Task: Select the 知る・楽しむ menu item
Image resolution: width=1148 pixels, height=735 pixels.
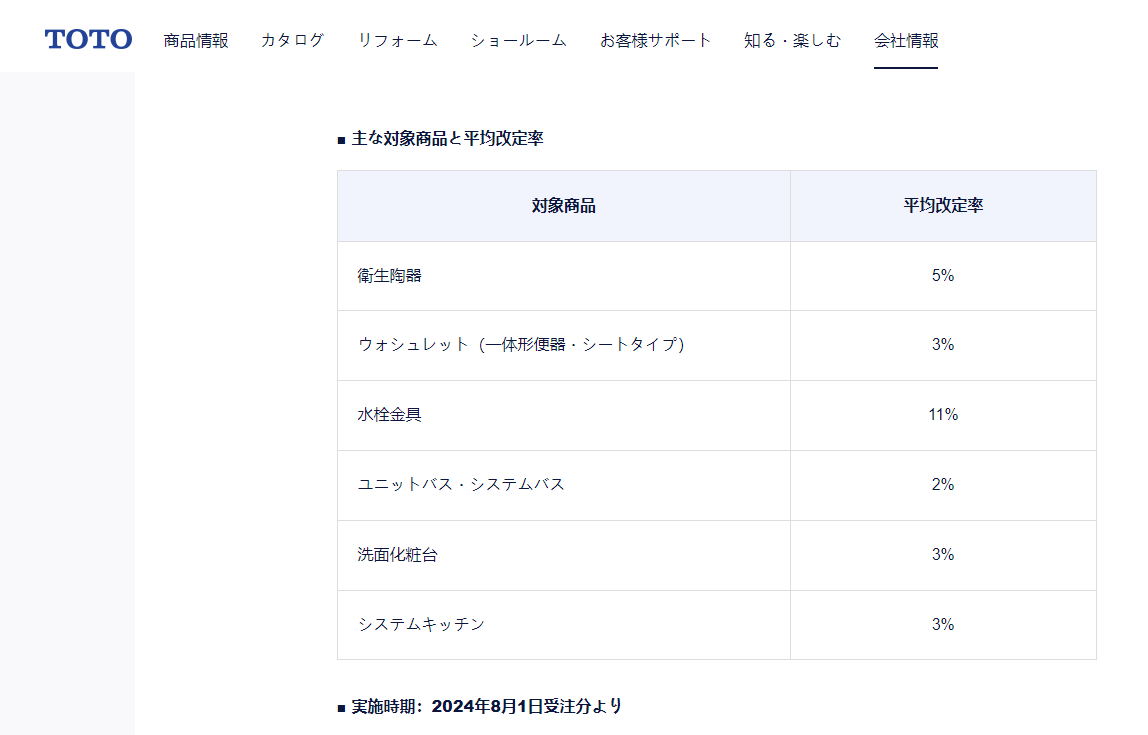Action: coord(792,41)
